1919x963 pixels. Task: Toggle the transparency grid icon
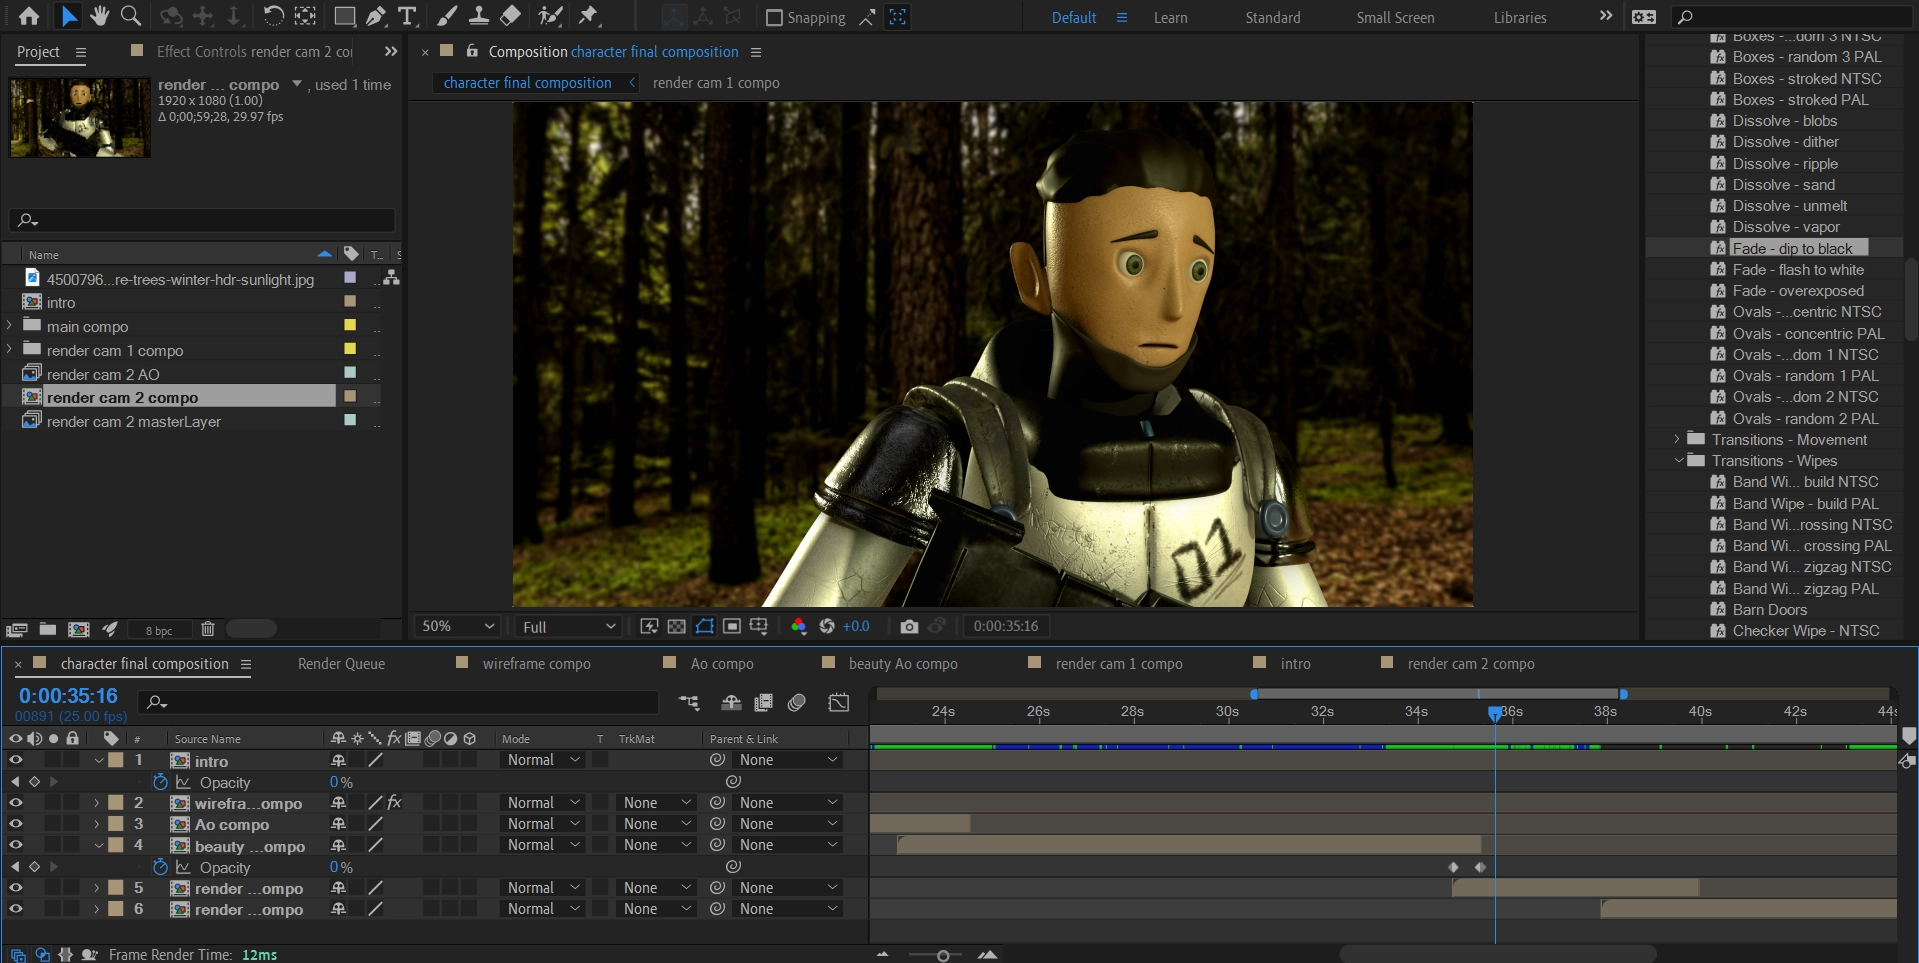[676, 626]
